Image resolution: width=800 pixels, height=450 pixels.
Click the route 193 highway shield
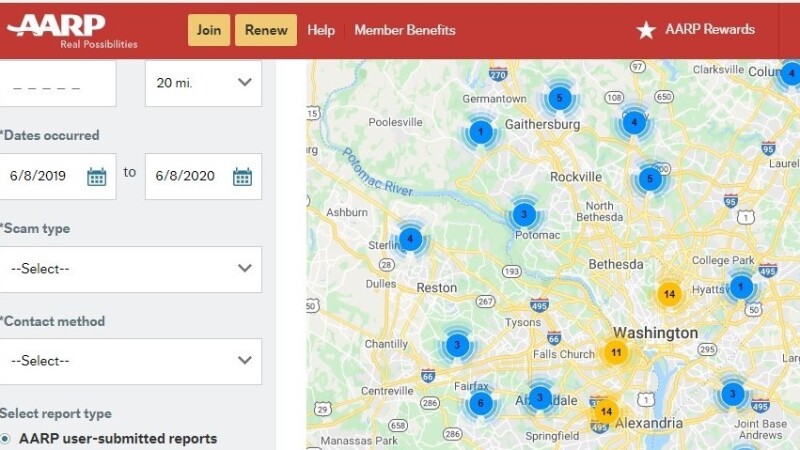point(511,271)
